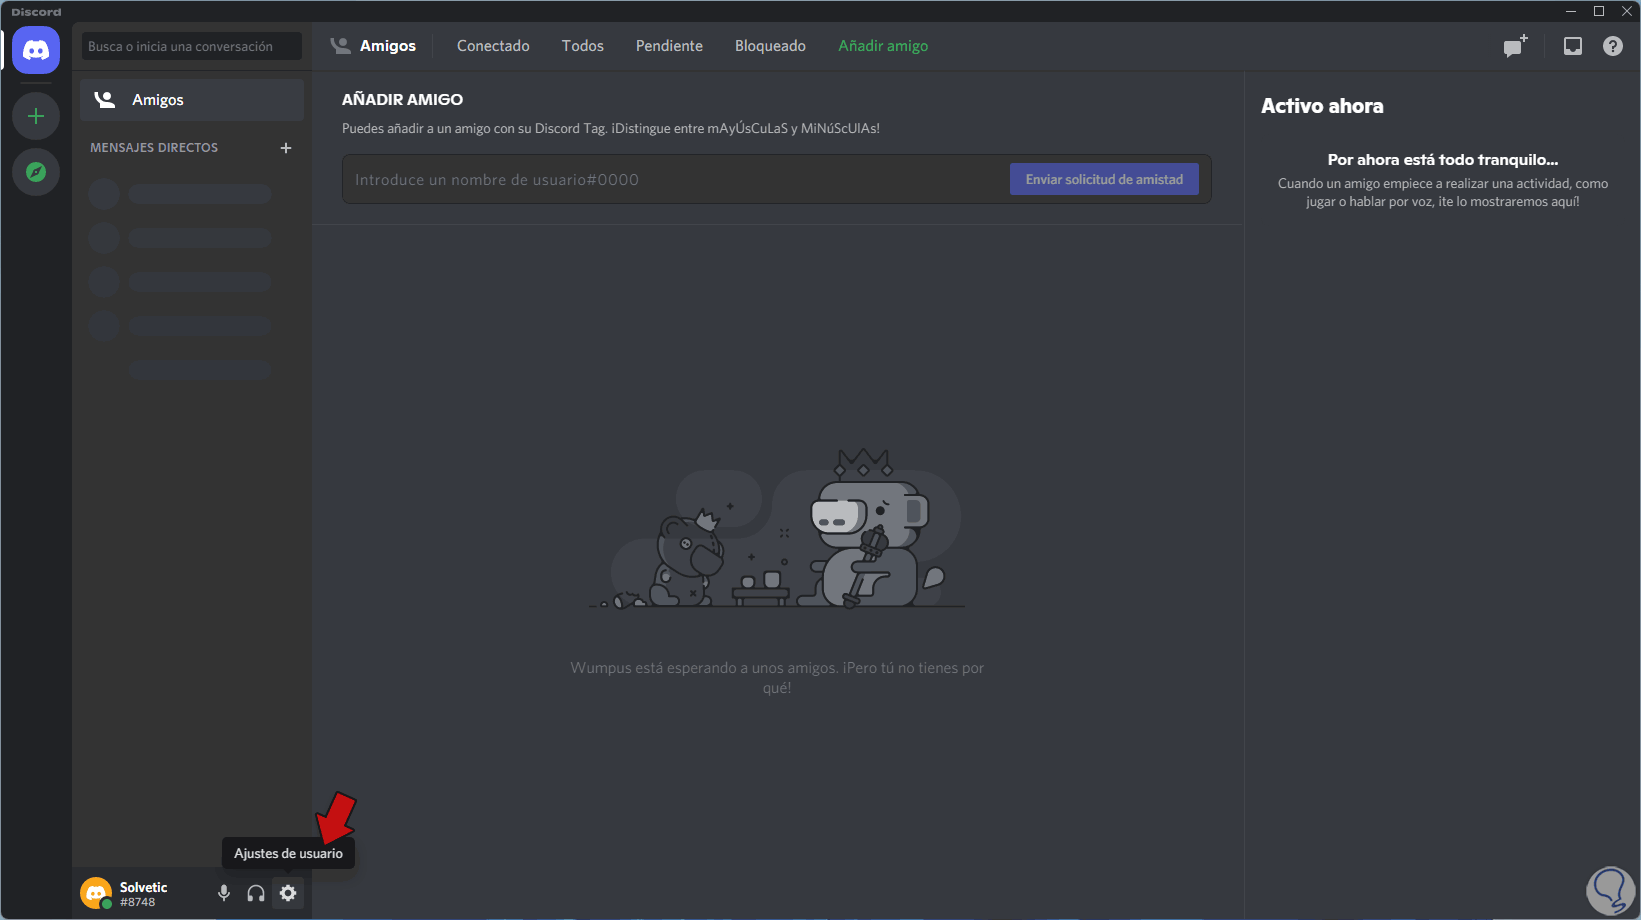This screenshot has width=1641, height=920.
Task: Open the inbox icon
Action: click(x=1573, y=46)
